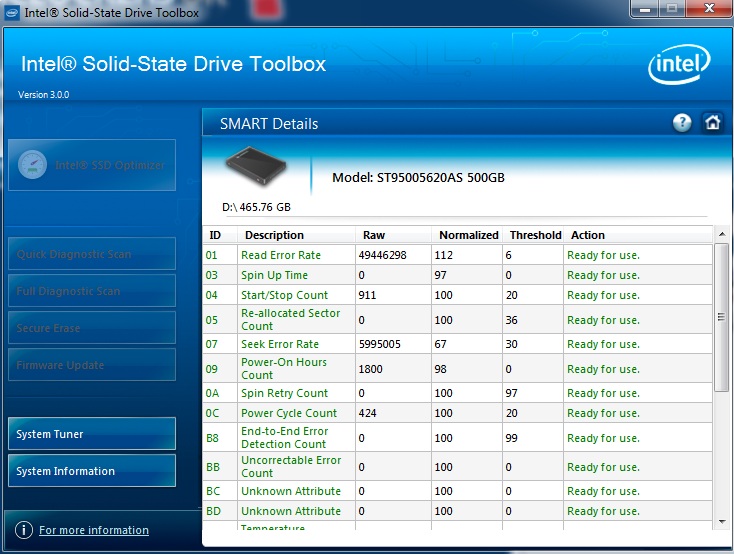The width and height of the screenshot is (734, 555).
Task: Click the help question mark icon
Action: [x=682, y=123]
